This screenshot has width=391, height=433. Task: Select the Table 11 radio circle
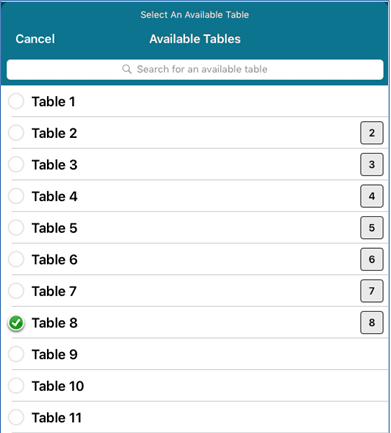point(16,417)
